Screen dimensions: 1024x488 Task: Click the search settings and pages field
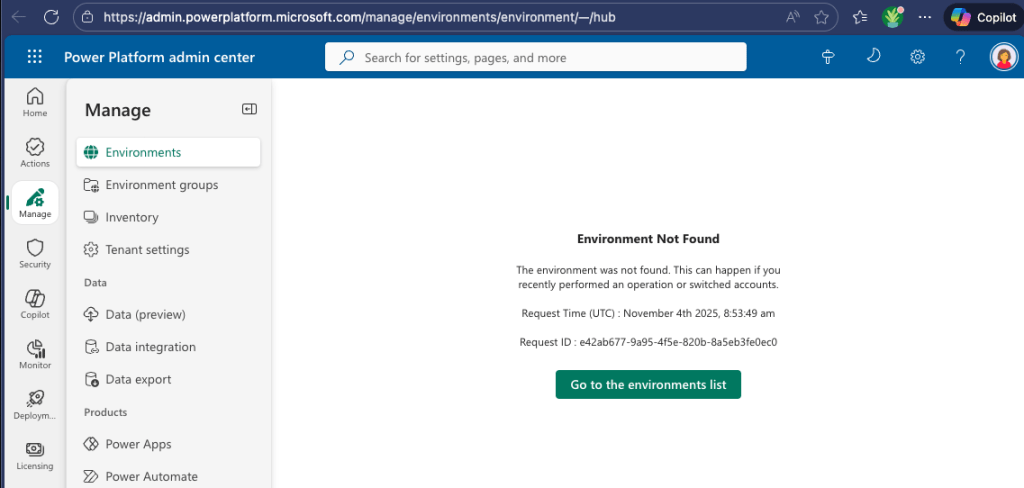536,57
